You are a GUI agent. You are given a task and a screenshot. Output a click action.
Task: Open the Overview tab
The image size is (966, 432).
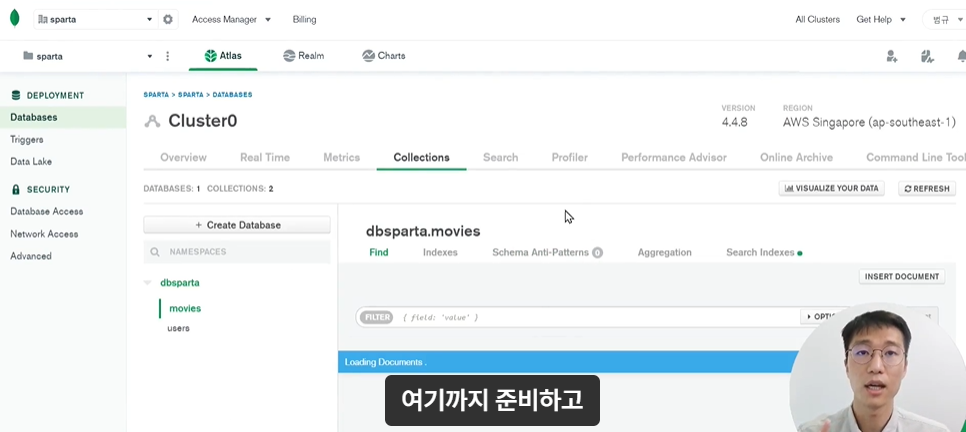click(x=184, y=157)
